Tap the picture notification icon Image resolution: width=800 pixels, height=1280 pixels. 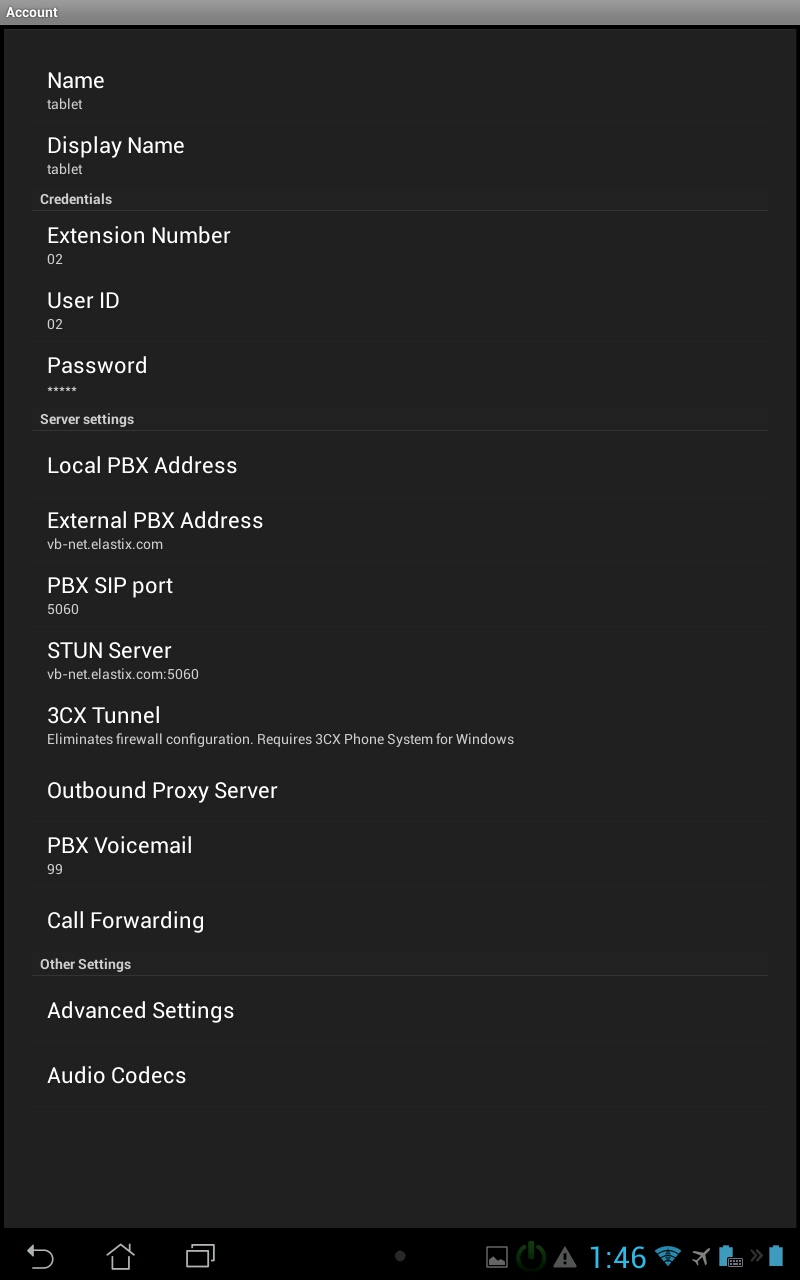[x=496, y=1257]
